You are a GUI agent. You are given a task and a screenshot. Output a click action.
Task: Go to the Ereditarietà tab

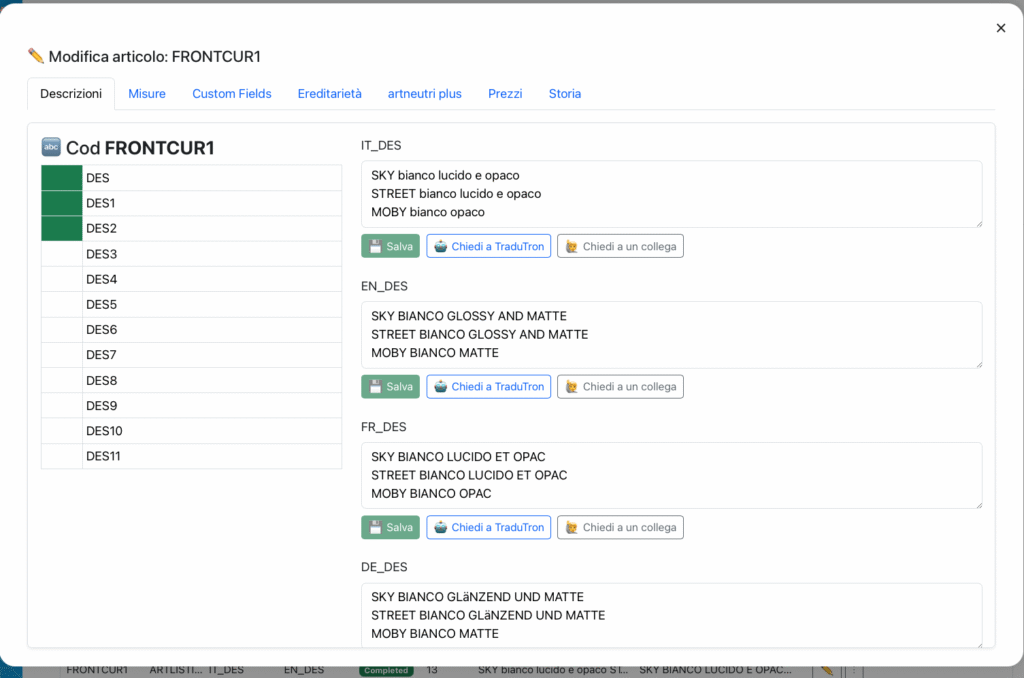click(329, 93)
